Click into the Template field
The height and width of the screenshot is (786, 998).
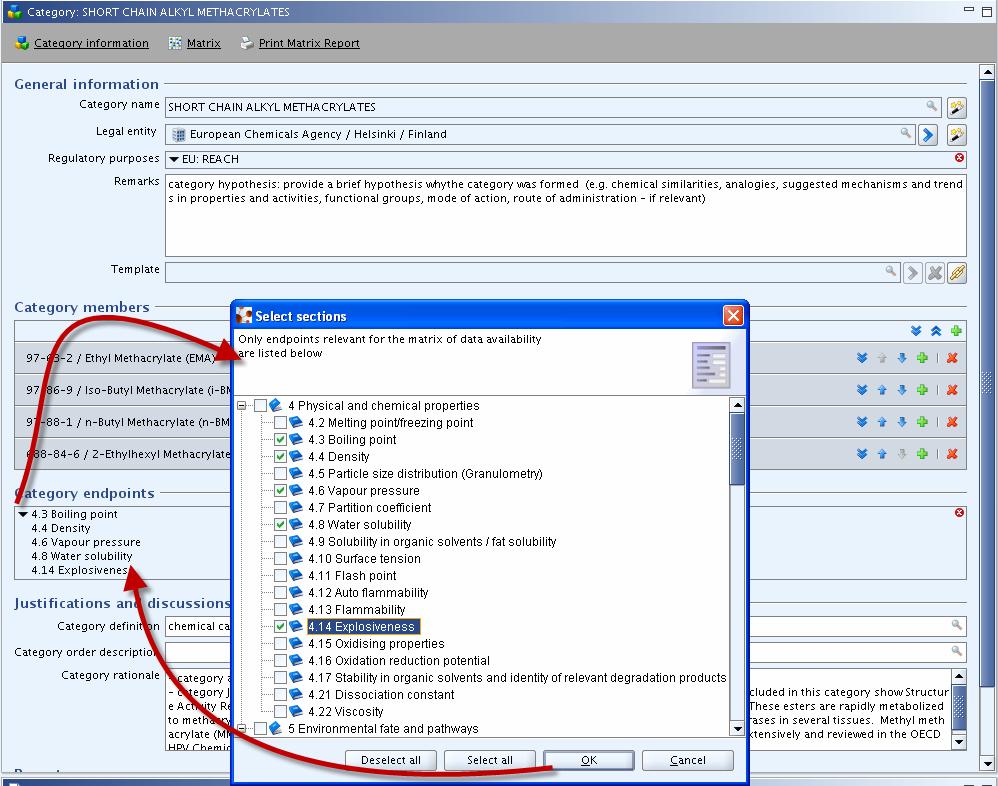click(531, 272)
